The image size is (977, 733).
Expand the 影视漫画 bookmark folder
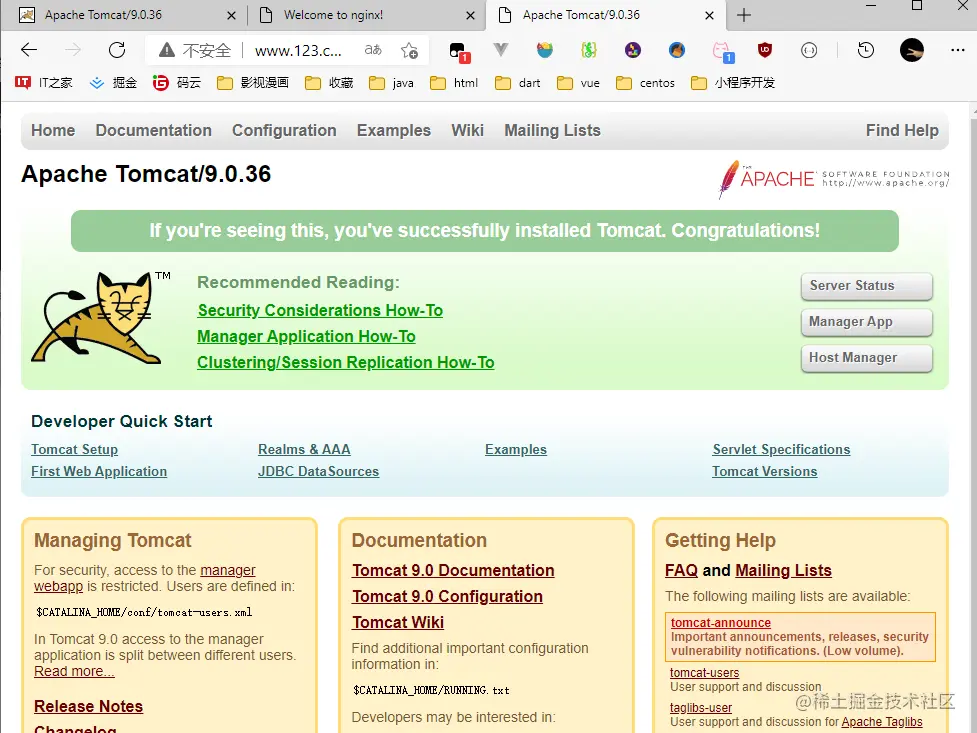[x=253, y=83]
